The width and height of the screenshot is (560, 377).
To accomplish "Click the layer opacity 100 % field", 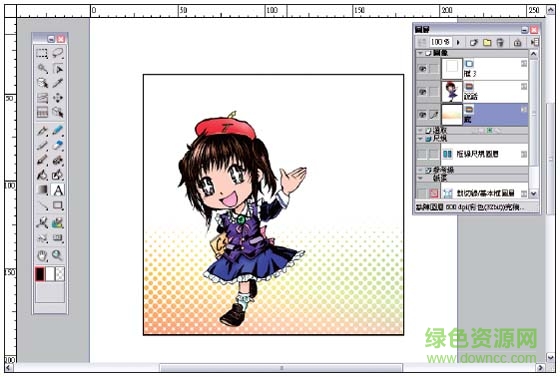I will (440, 42).
